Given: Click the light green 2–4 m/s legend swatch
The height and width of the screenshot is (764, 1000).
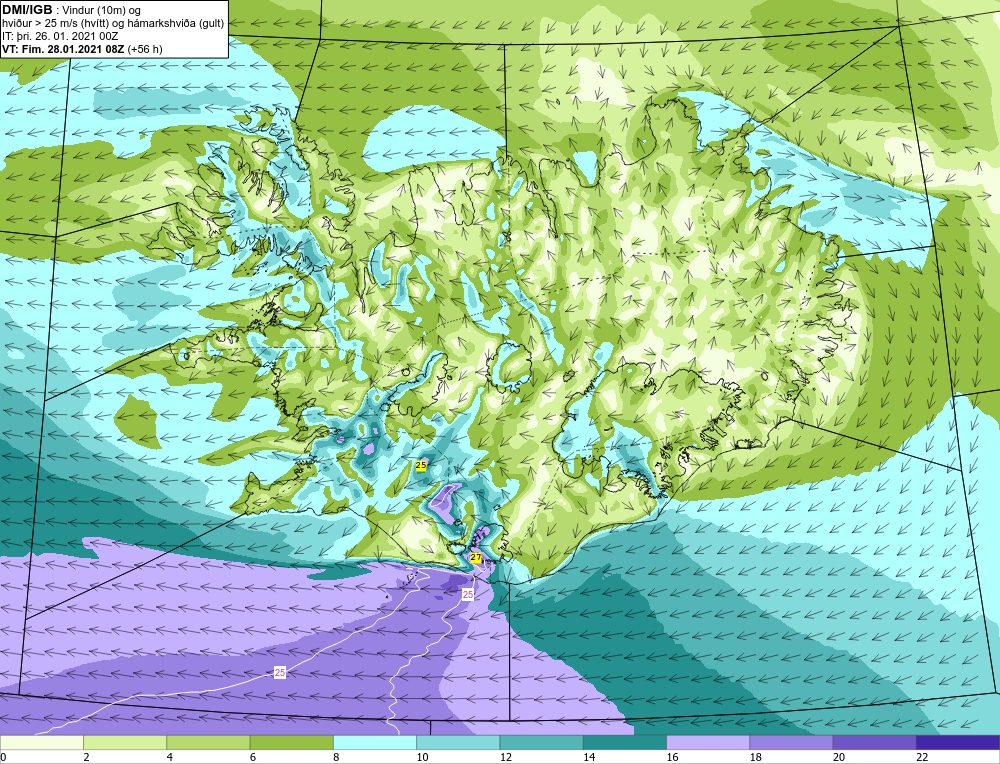Looking at the screenshot, I should (125, 742).
